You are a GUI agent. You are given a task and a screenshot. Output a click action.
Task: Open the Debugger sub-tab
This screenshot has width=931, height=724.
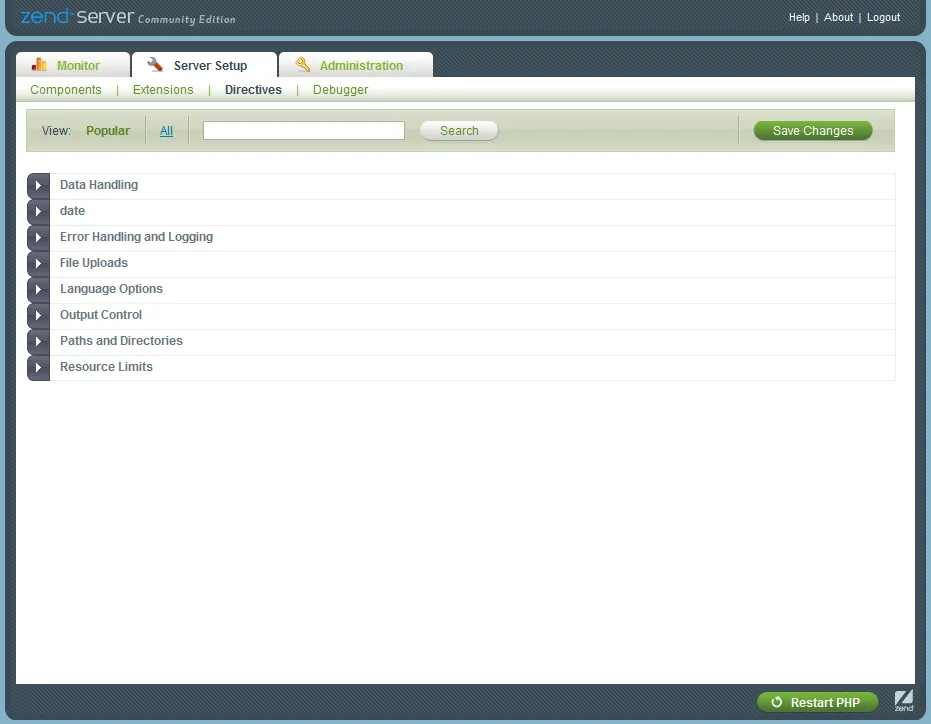point(340,90)
